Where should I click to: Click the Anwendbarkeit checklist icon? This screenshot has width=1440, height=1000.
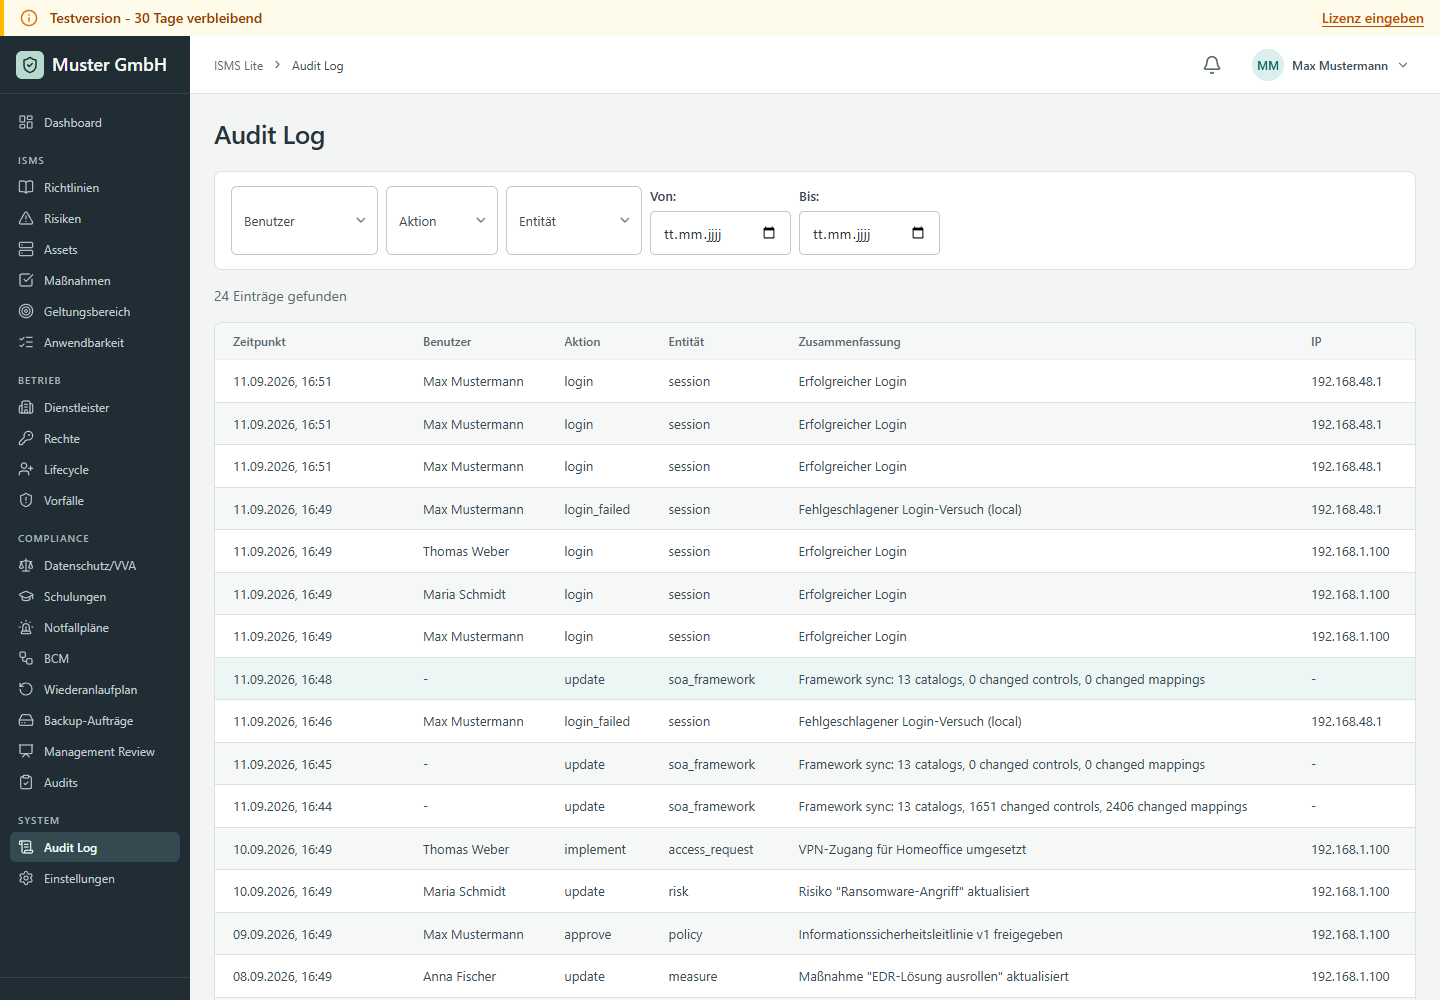tap(26, 342)
